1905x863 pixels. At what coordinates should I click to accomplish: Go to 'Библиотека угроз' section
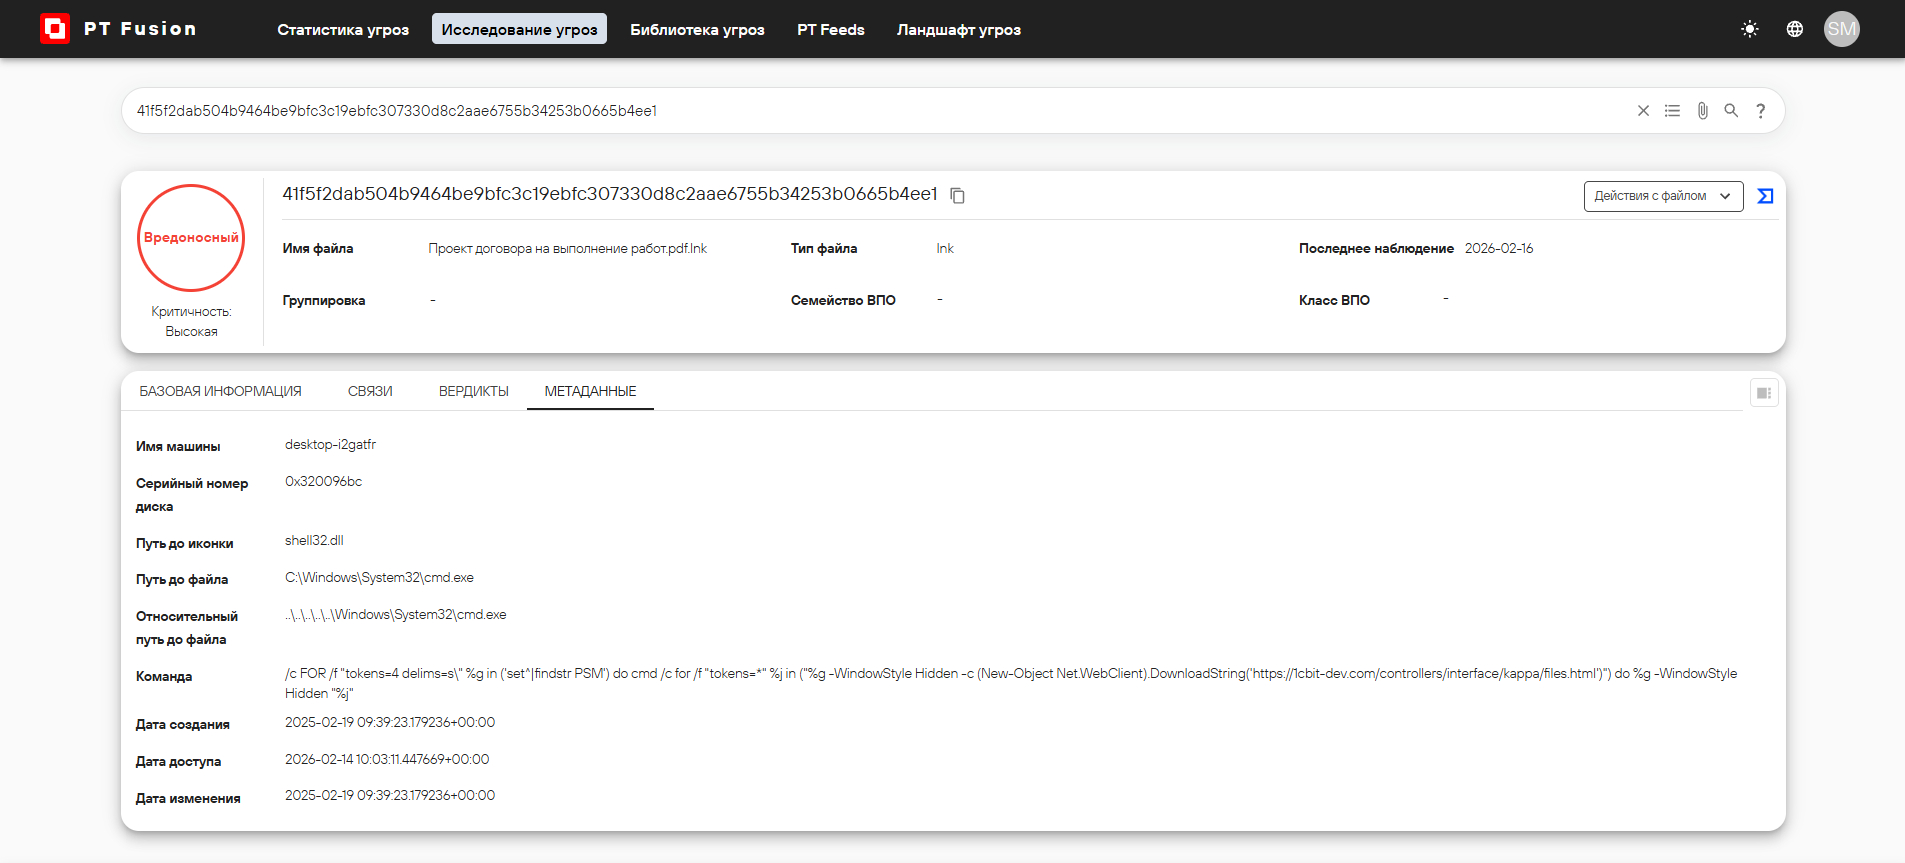tap(697, 29)
